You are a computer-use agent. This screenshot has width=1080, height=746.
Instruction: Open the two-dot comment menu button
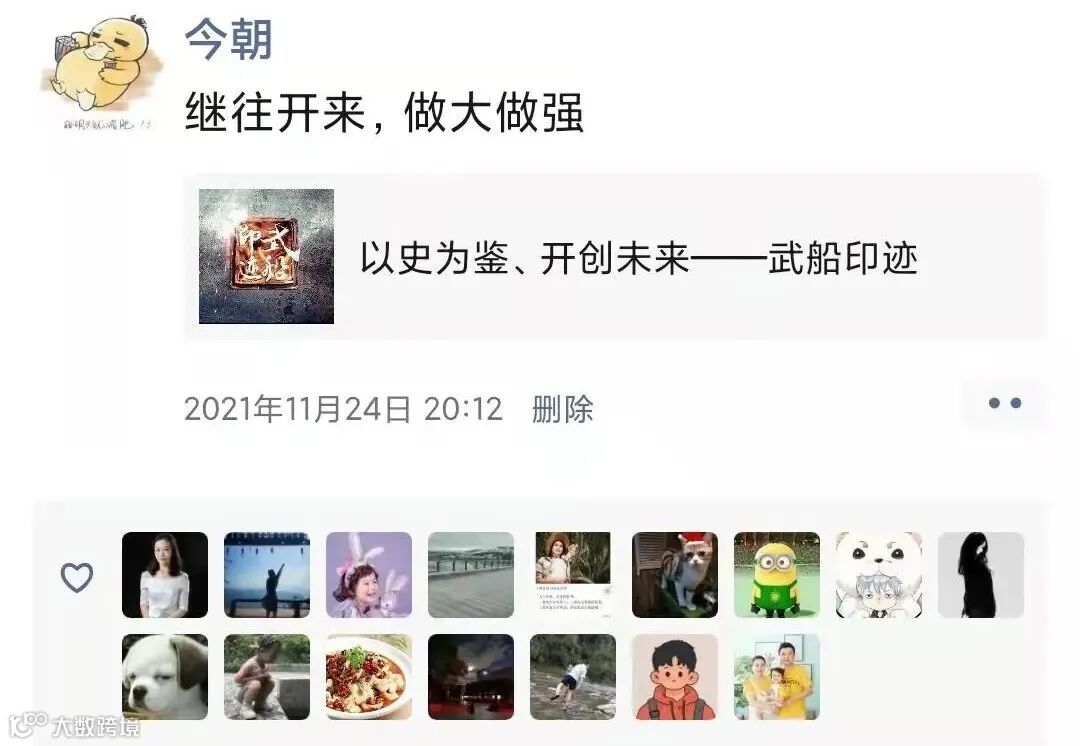(x=1004, y=403)
